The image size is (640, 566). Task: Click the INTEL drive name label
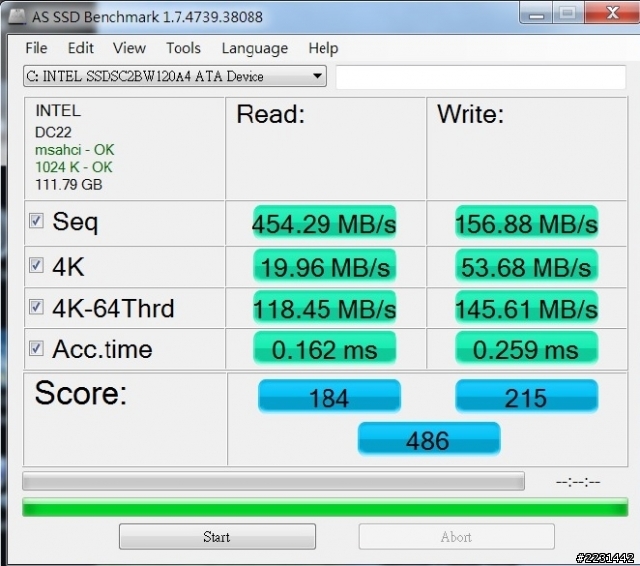pos(58,111)
